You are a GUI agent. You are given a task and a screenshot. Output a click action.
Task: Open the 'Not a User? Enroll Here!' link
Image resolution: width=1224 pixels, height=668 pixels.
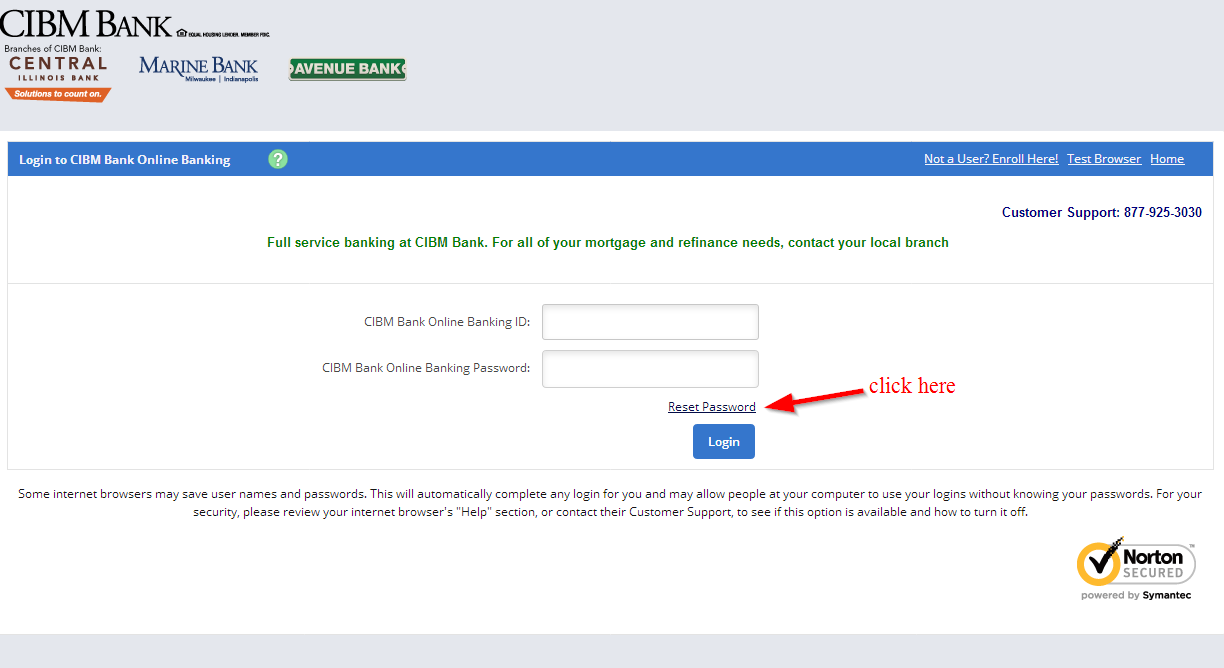(991, 159)
